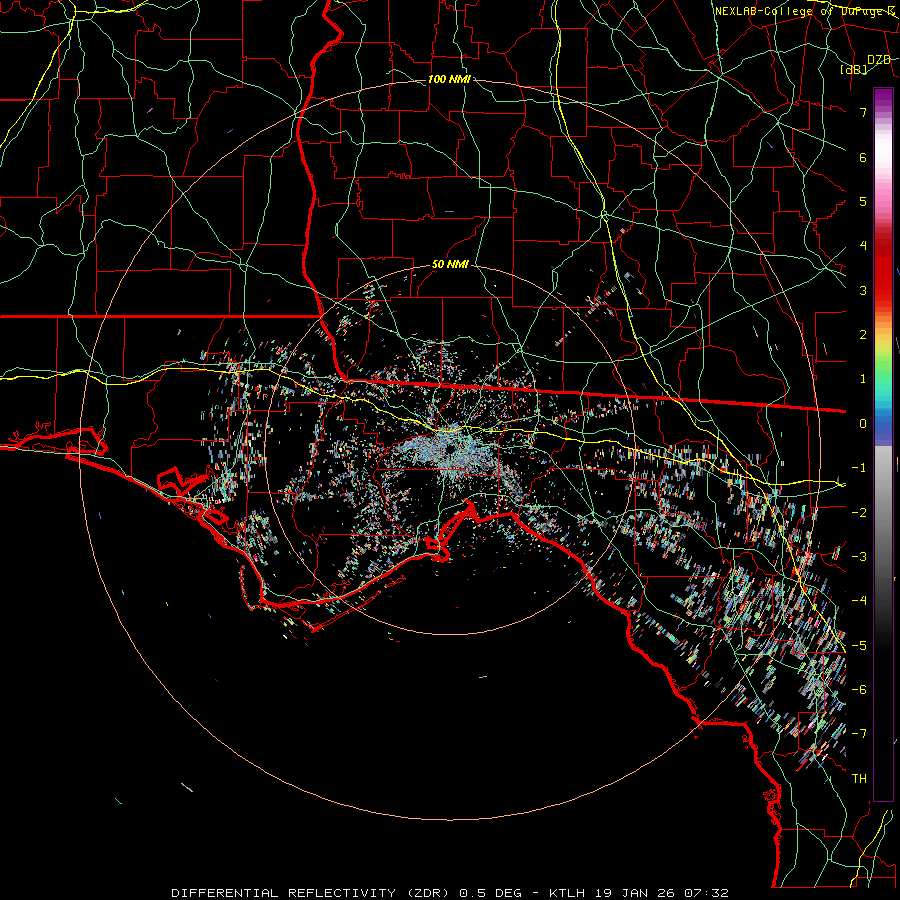Click the 4 value on the ZDR scale
The height and width of the screenshot is (900, 900).
pos(863,246)
